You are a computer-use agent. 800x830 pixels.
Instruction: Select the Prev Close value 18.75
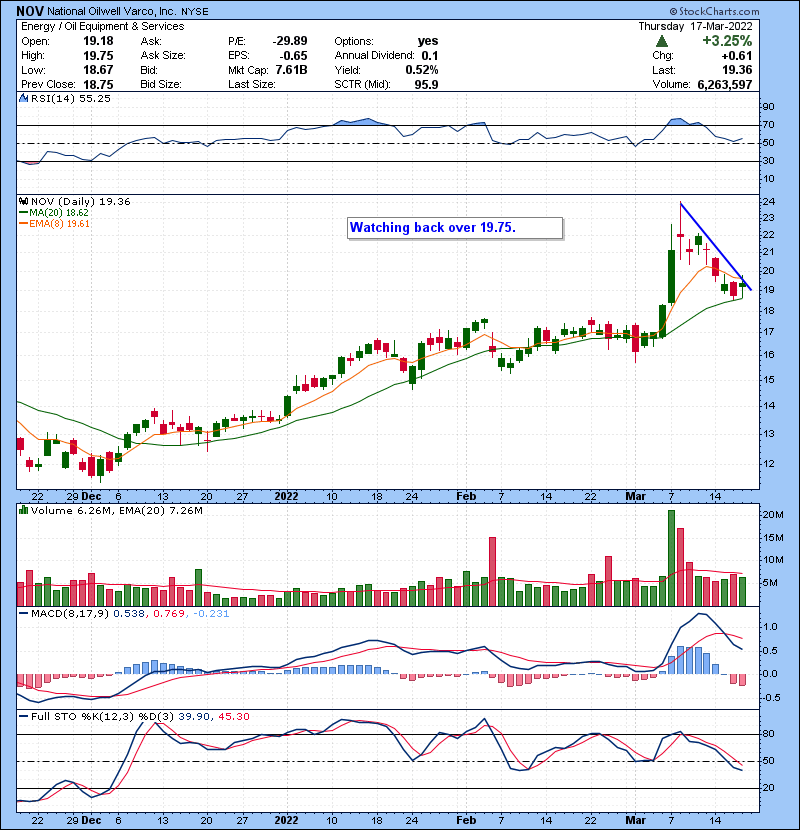pos(98,85)
